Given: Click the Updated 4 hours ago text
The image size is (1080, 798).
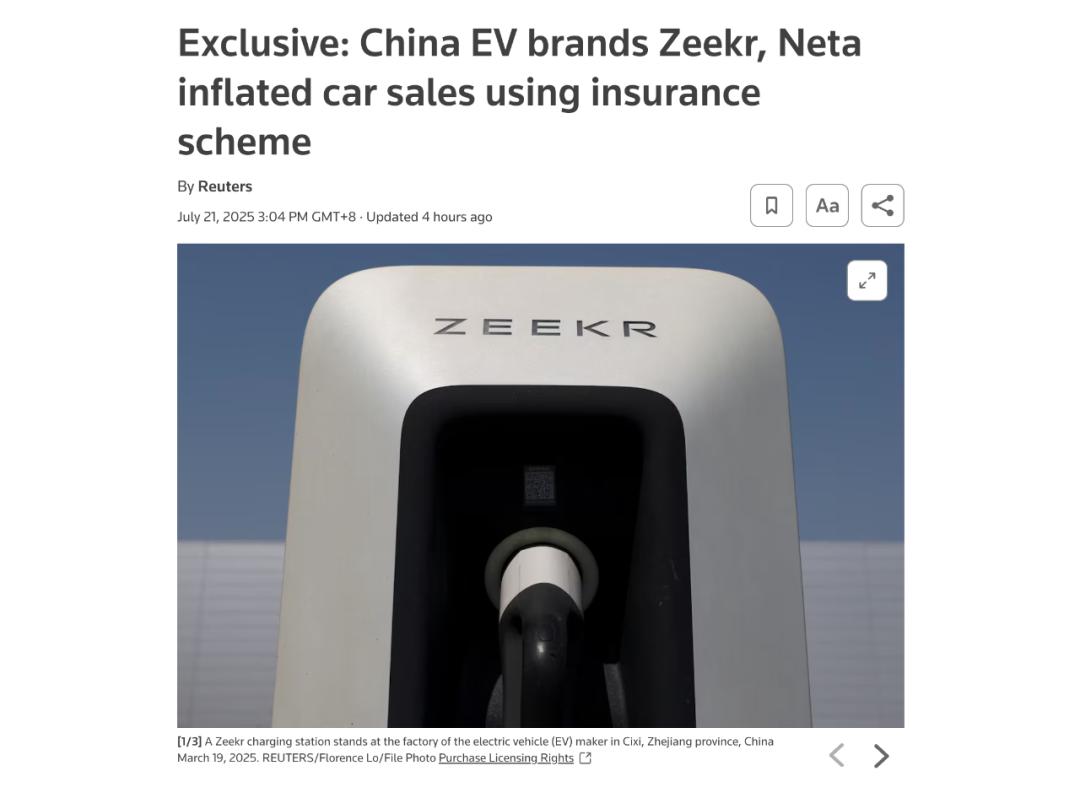Looking at the screenshot, I should click(429, 217).
